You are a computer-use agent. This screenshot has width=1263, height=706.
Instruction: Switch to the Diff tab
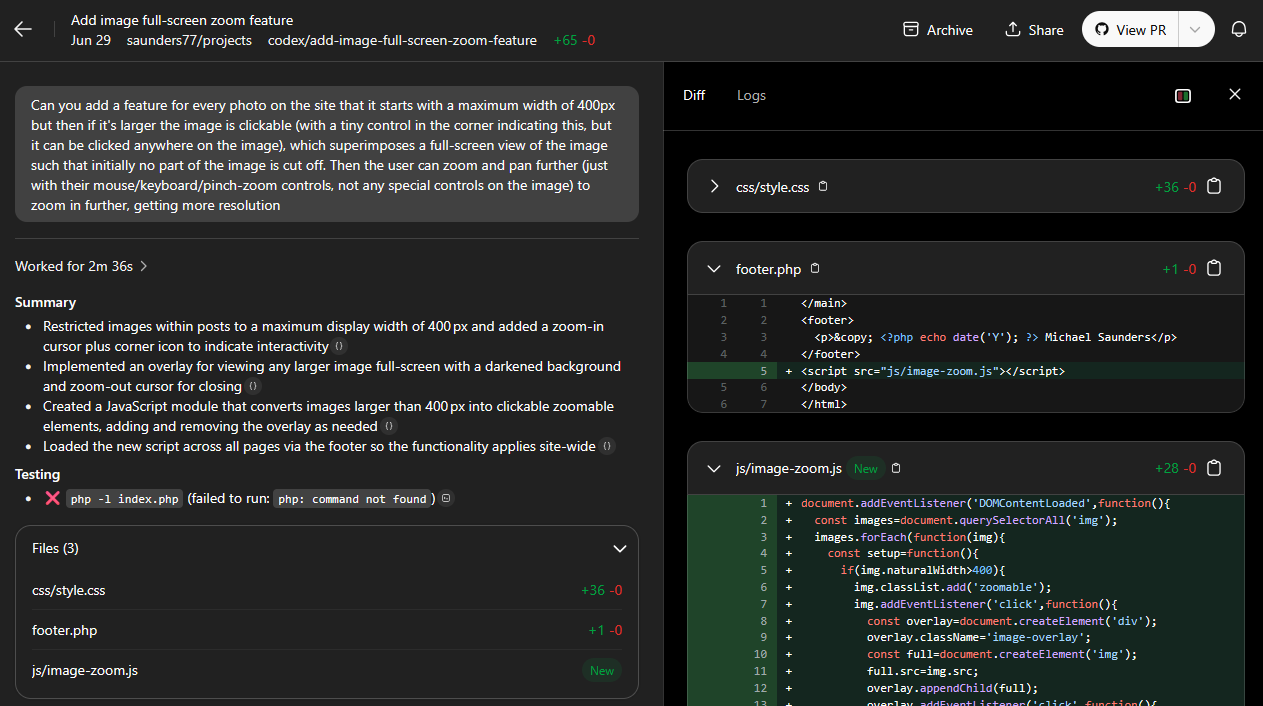point(694,95)
